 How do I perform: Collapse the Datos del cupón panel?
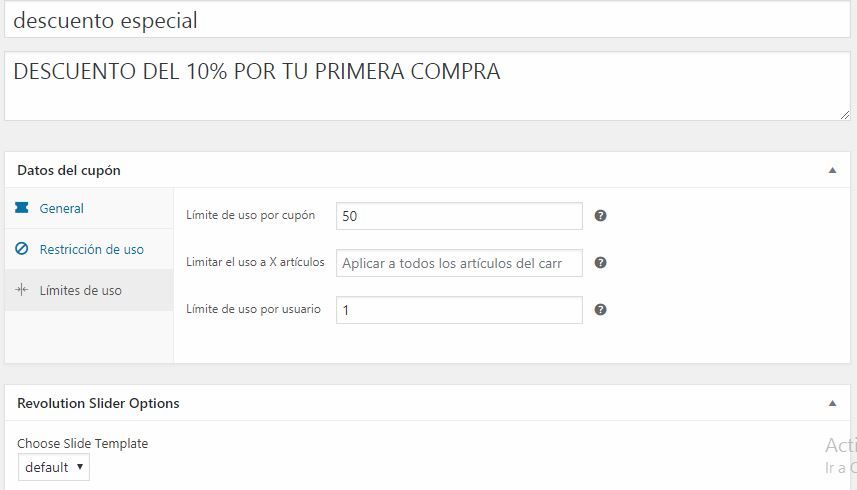pyautogui.click(x=832, y=170)
